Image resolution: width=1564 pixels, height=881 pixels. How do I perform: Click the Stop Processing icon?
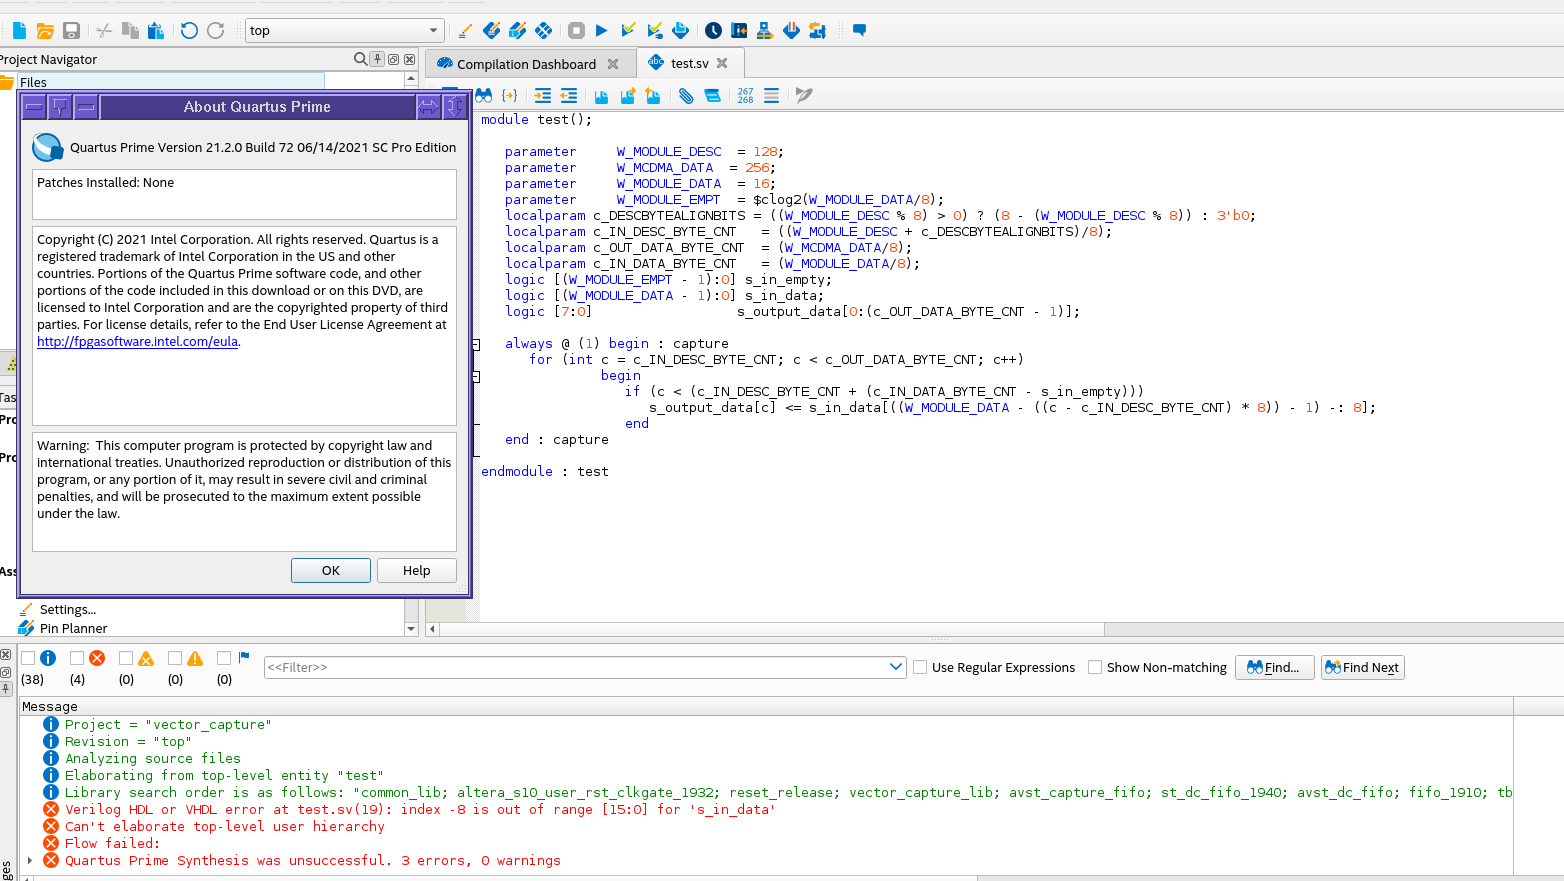coord(576,31)
